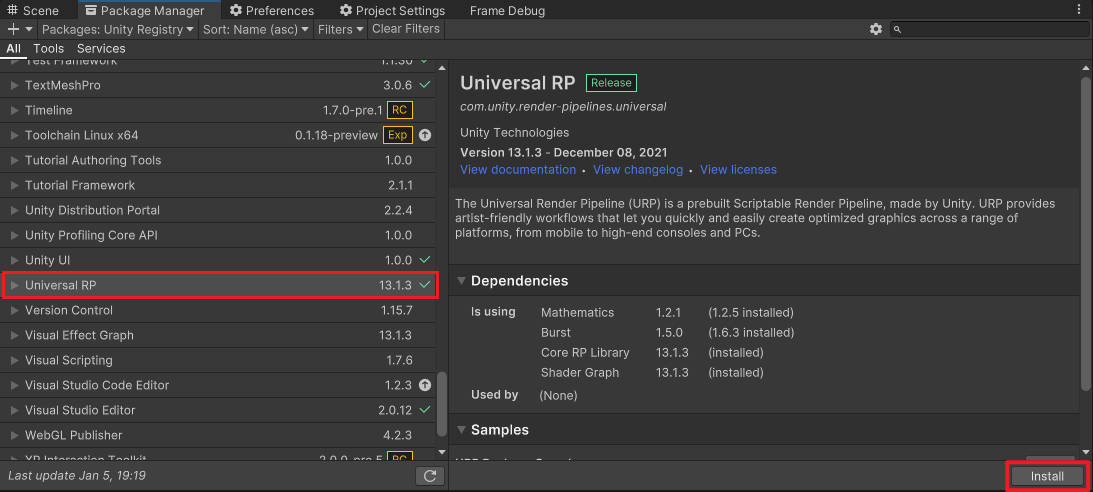
Task: Expand the Visual Scripting package versions
Action: pos(15,360)
